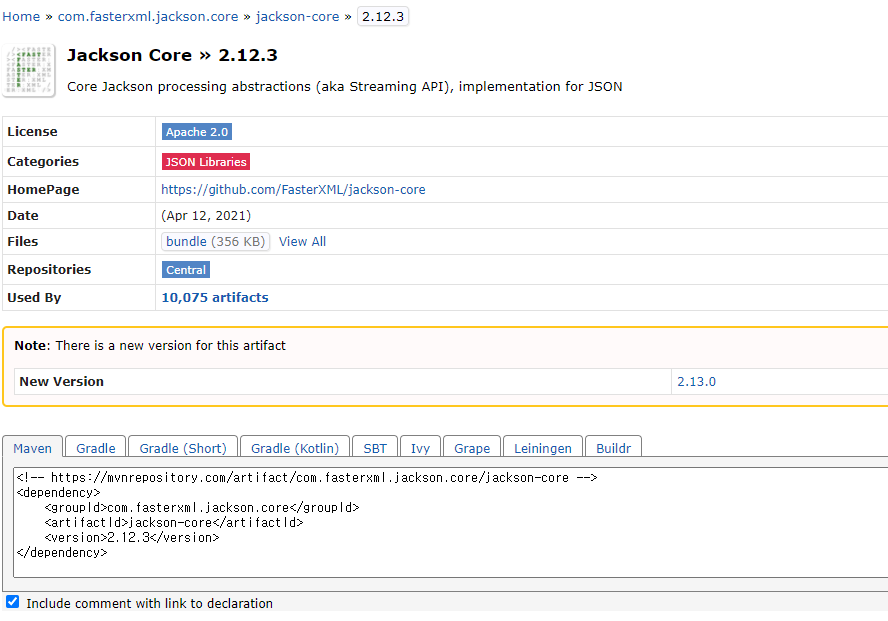Click the License row label
The height and width of the screenshot is (621, 888).
click(x=32, y=131)
